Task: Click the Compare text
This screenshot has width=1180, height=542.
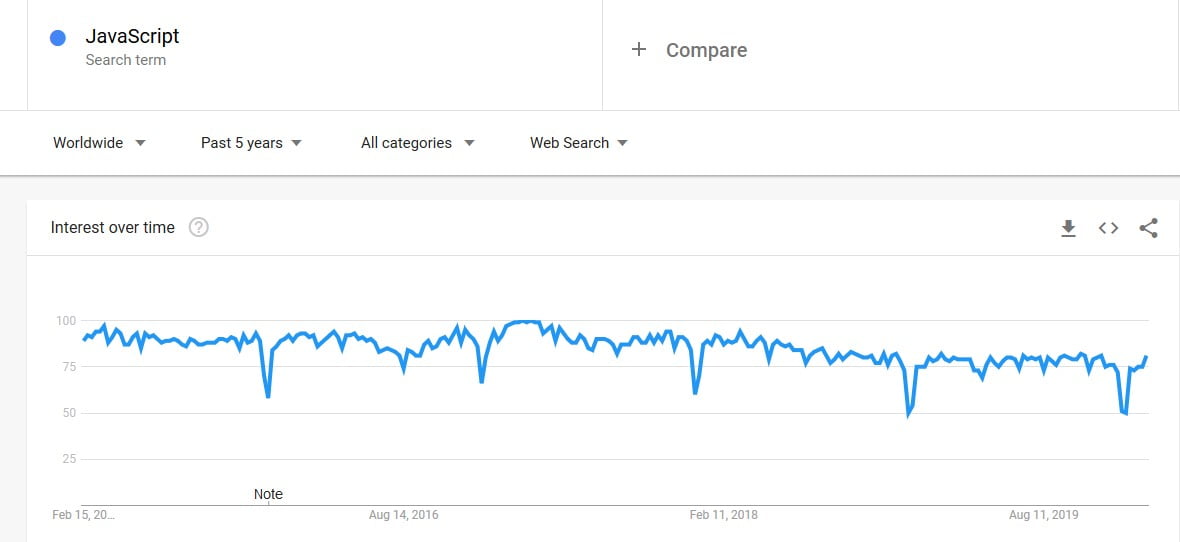Action: [706, 50]
